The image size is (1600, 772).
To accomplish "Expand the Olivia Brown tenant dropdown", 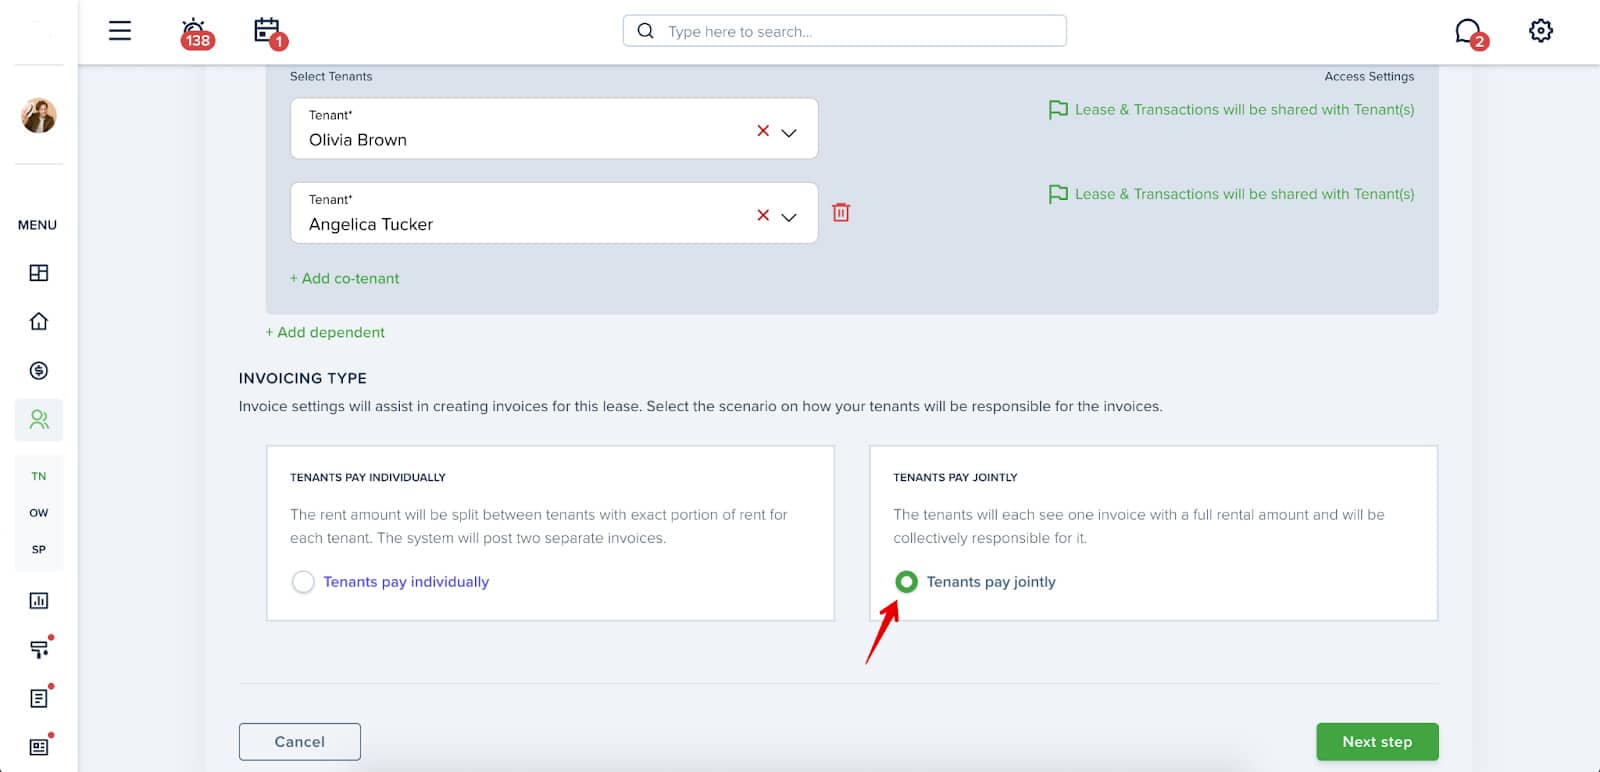I will pos(789,132).
